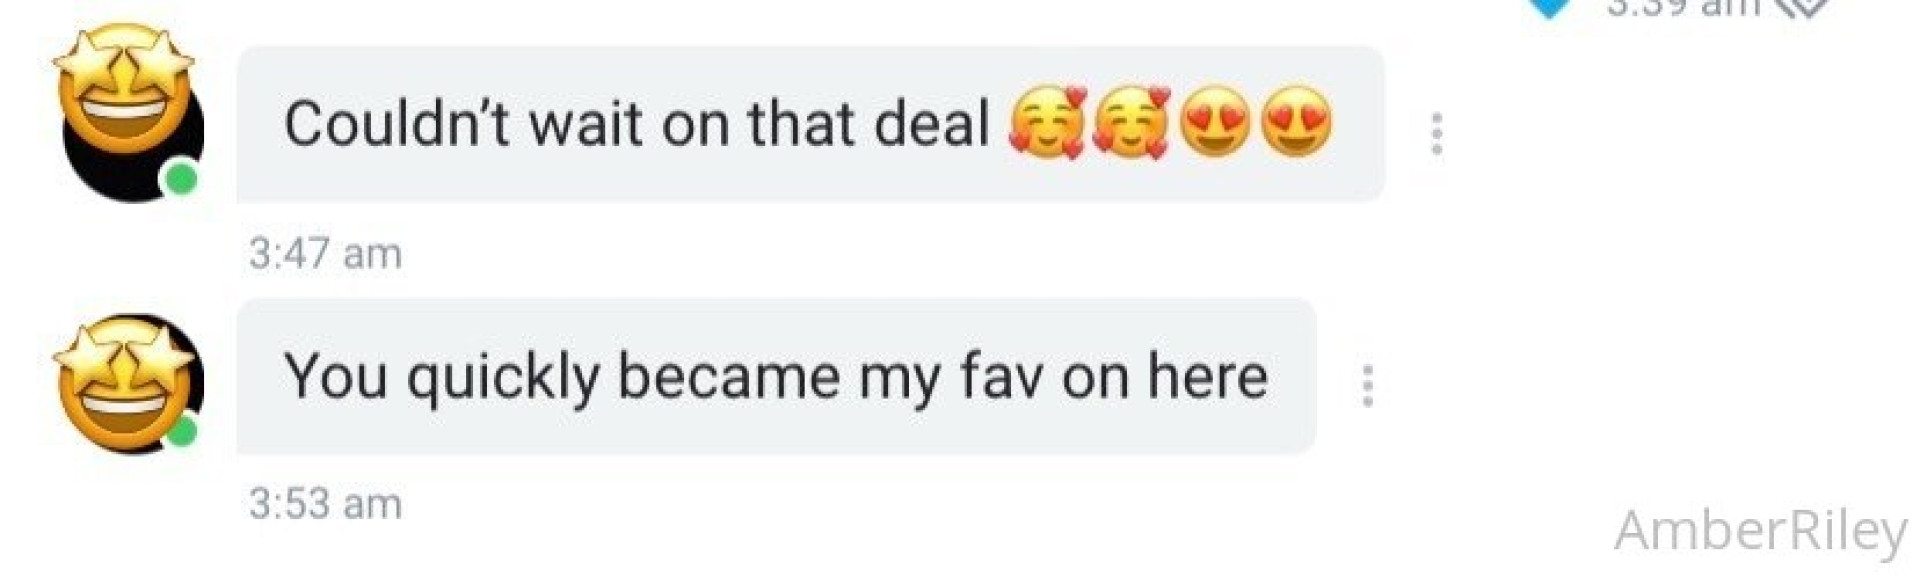Click the last heart-eyes emoji in the message
This screenshot has height=577, width=1920.
(1296, 122)
